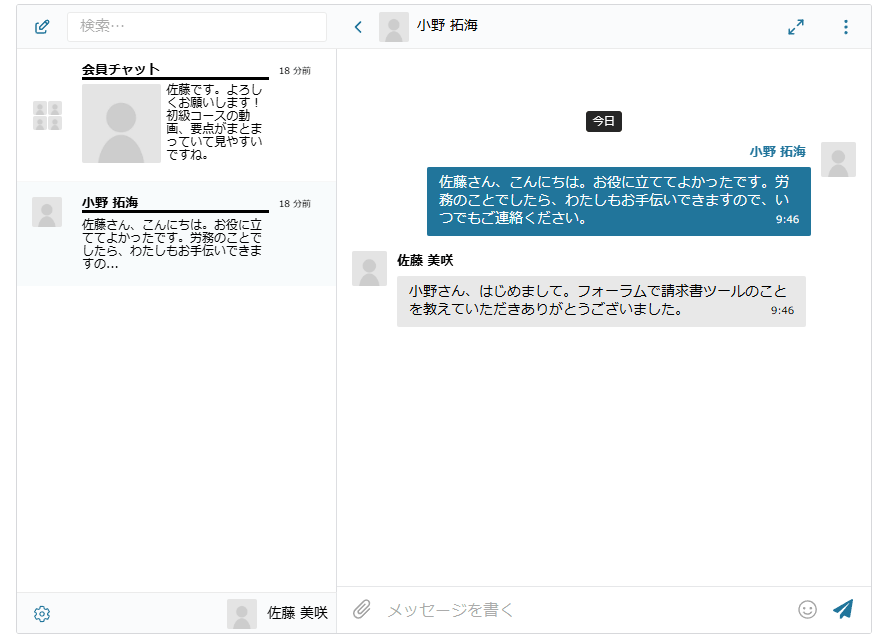Click the 今日 date label
The width and height of the screenshot is (888, 638).
[x=604, y=121]
